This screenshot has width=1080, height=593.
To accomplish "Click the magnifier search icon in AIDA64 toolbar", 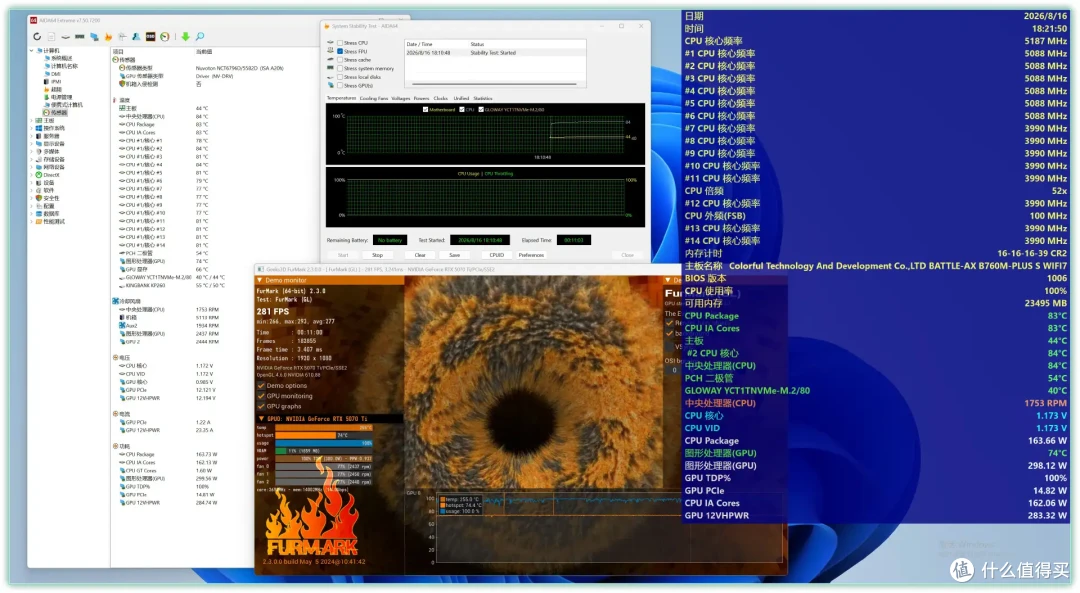I will point(200,37).
